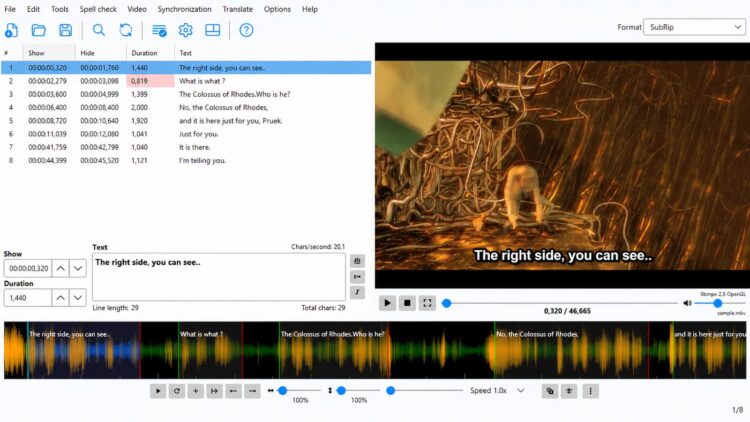This screenshot has height=422, width=750.
Task: Click waveform set start left-arrow button
Action: click(x=233, y=391)
